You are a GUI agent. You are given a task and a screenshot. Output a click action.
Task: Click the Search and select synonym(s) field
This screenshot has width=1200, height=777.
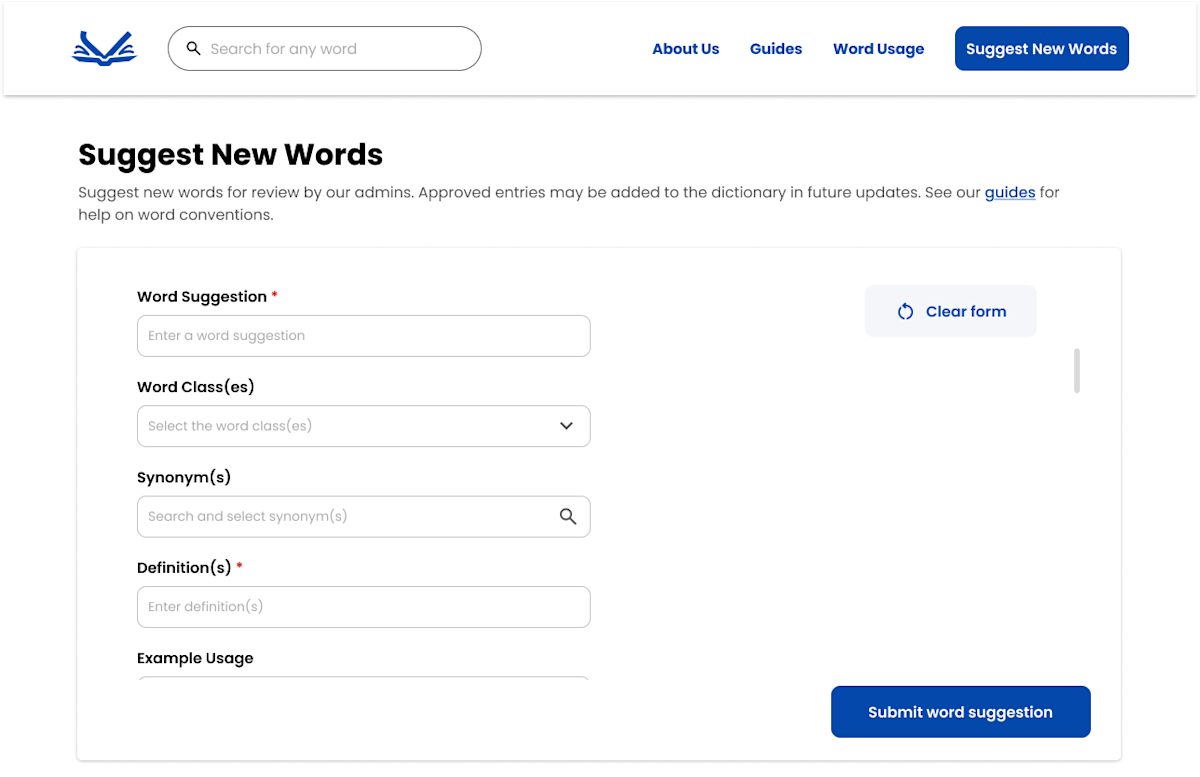pos(340,516)
